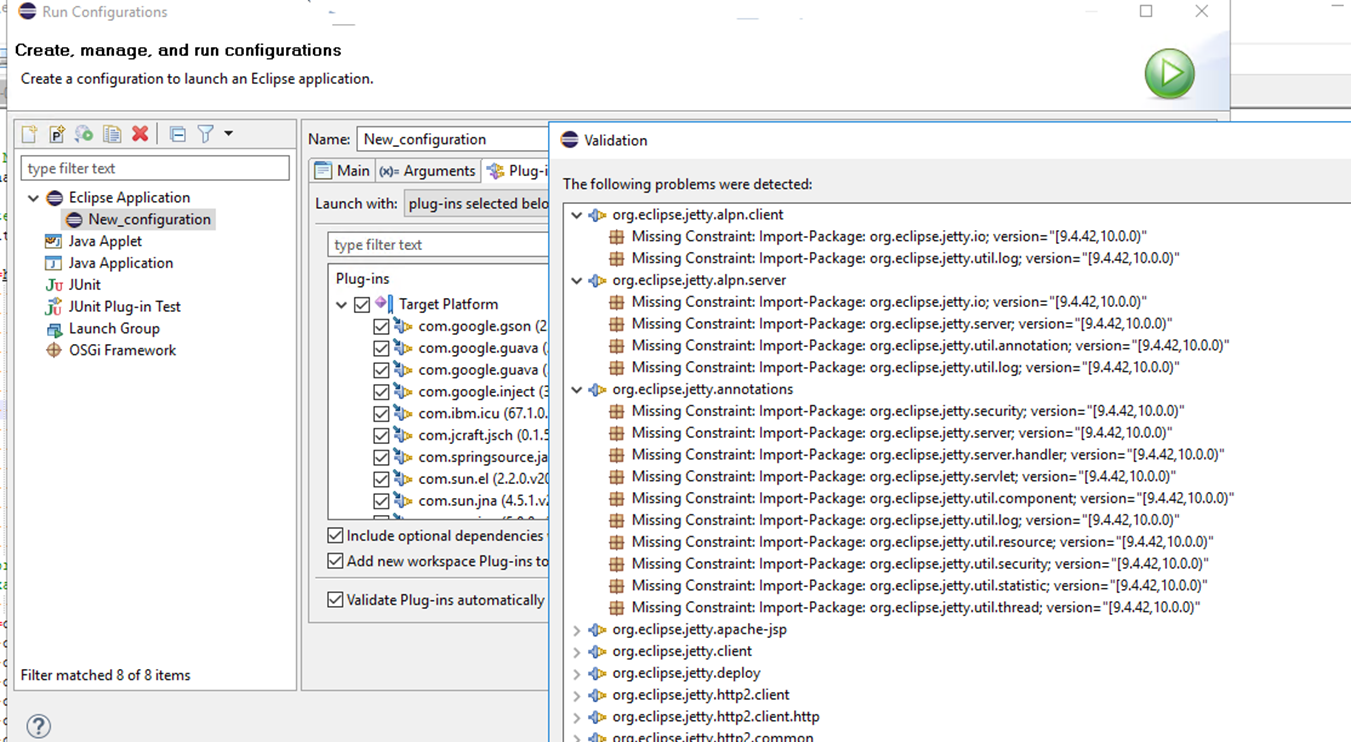Collapse org.eclipse.jetty.annotations problems
The image size is (1351, 742).
point(576,390)
